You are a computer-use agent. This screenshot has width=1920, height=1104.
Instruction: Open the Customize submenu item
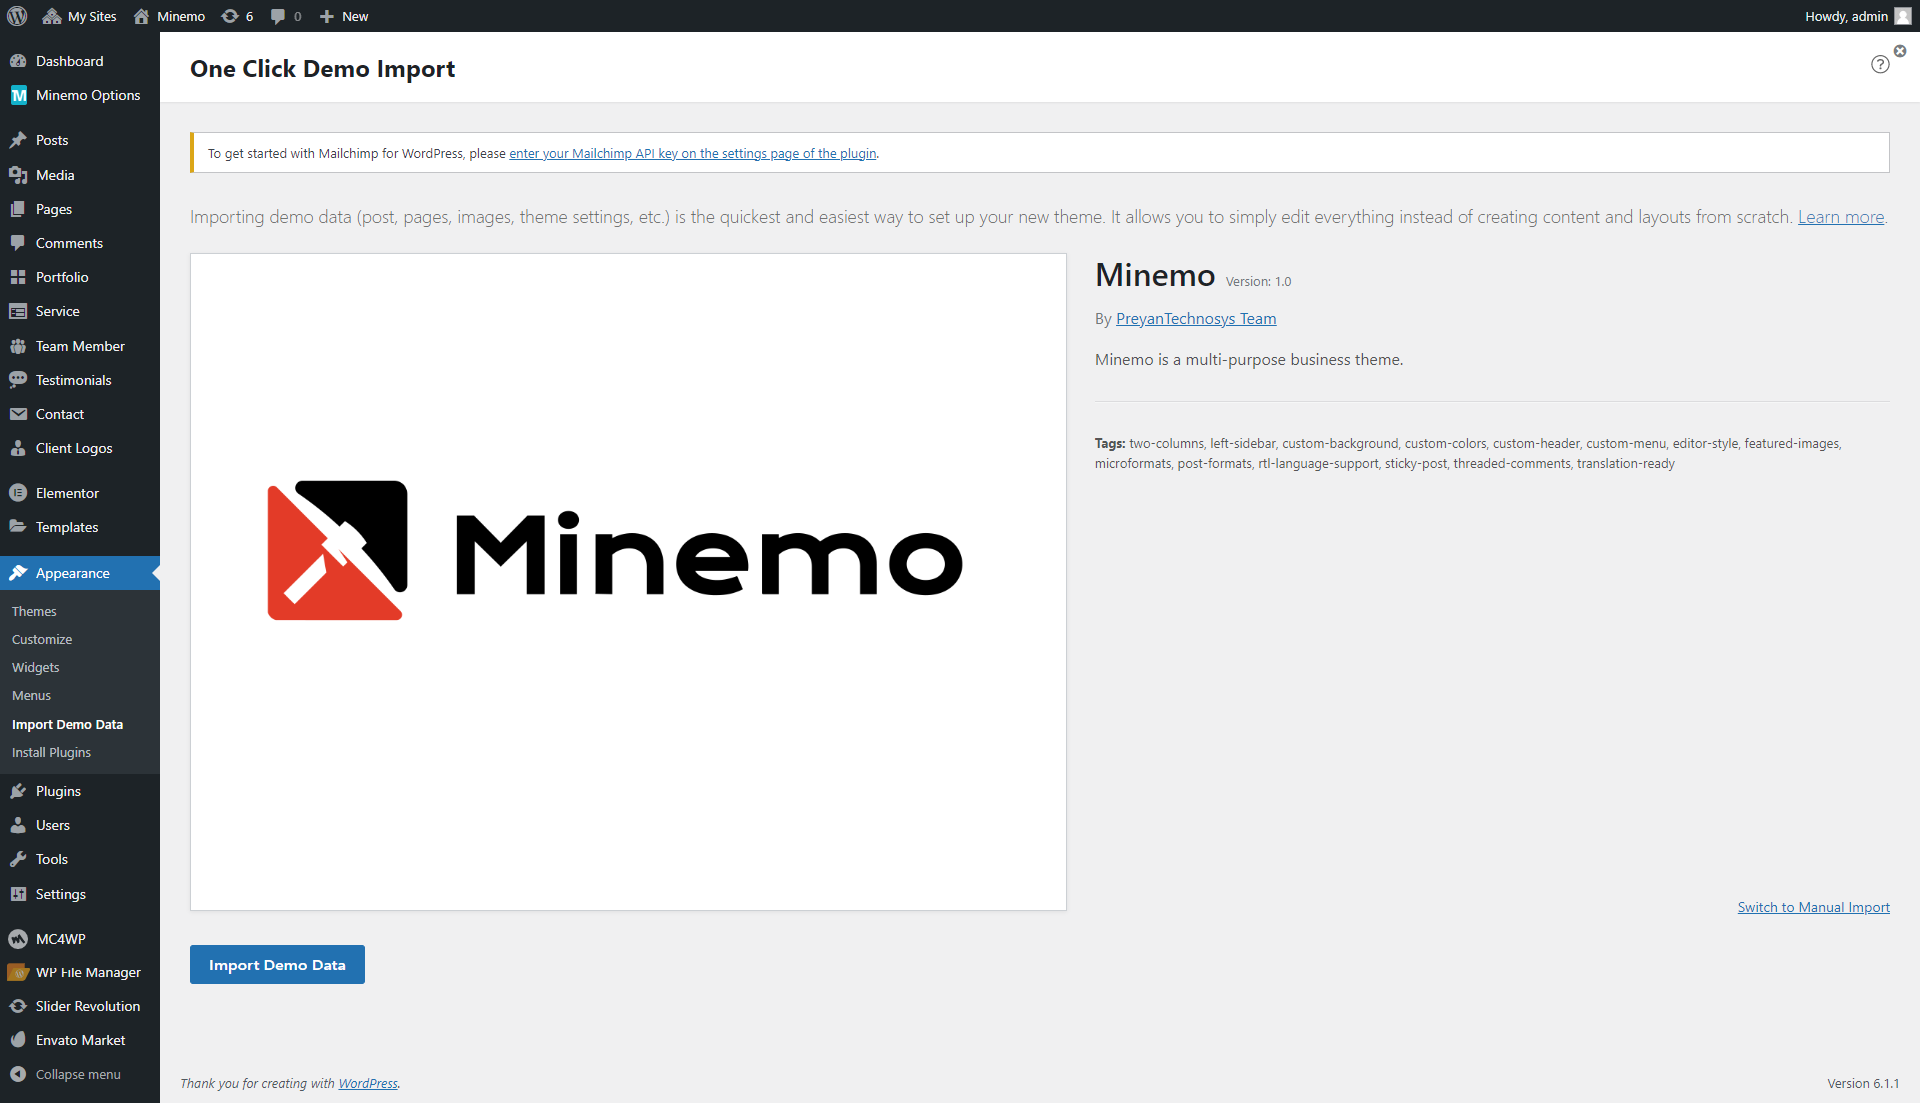click(42, 639)
